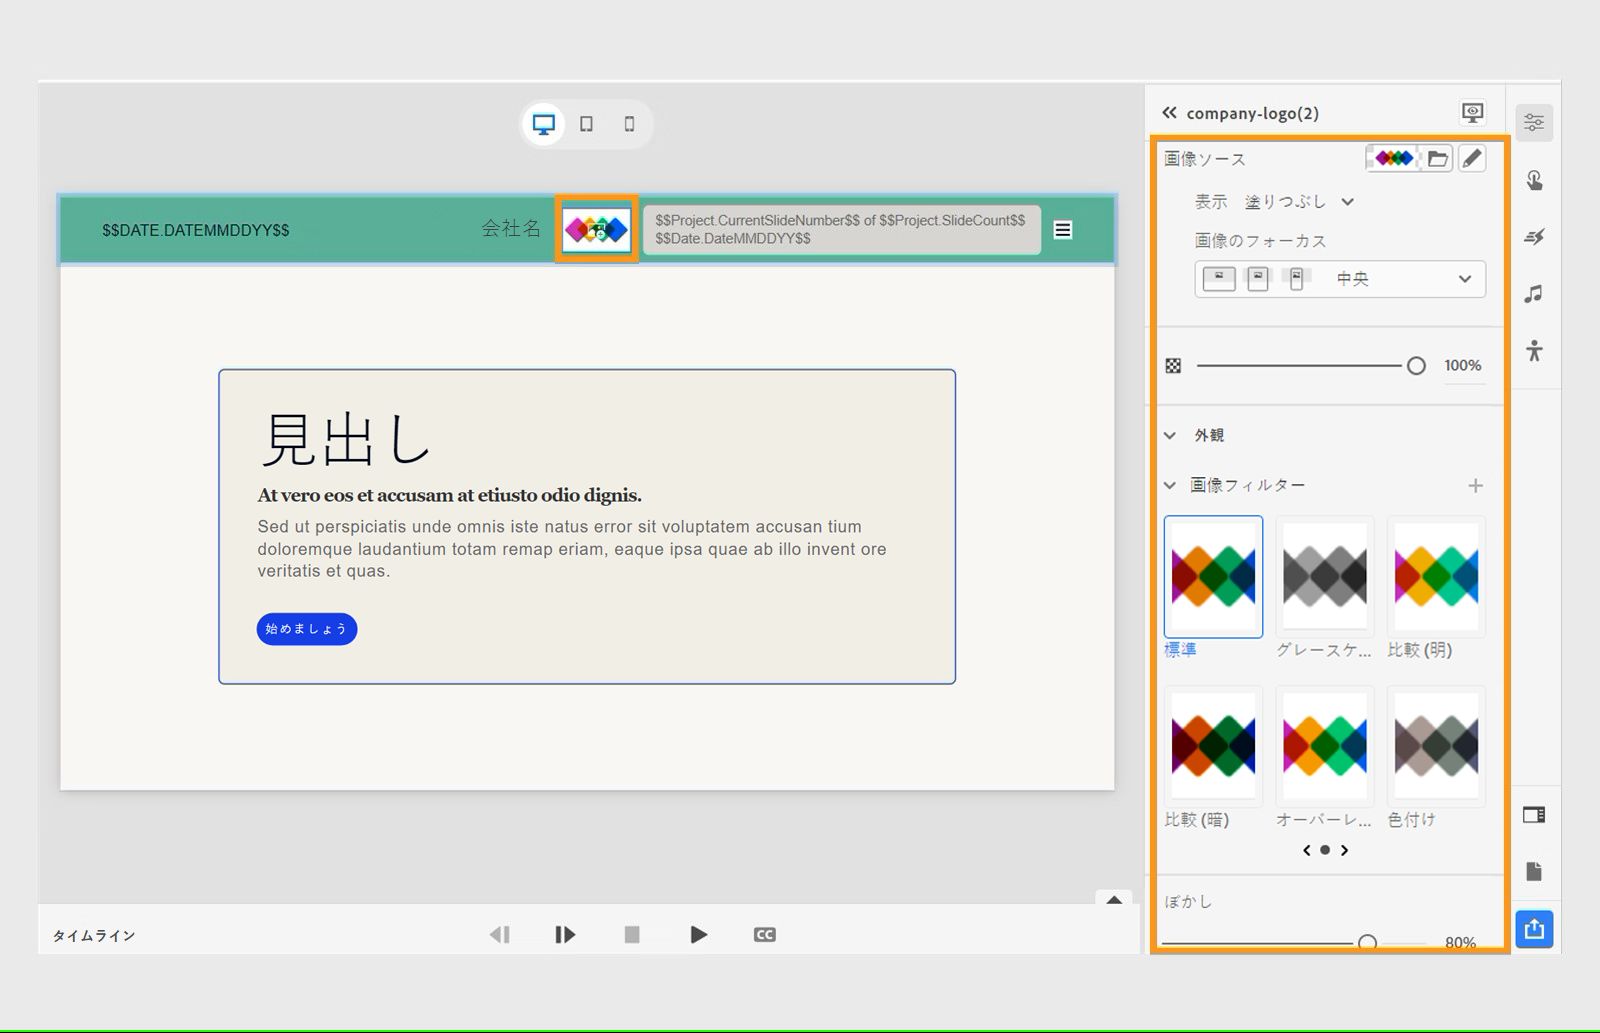Viewport: 1600px width, 1033px height.
Task: Switch to tablet device view
Action: (x=587, y=124)
